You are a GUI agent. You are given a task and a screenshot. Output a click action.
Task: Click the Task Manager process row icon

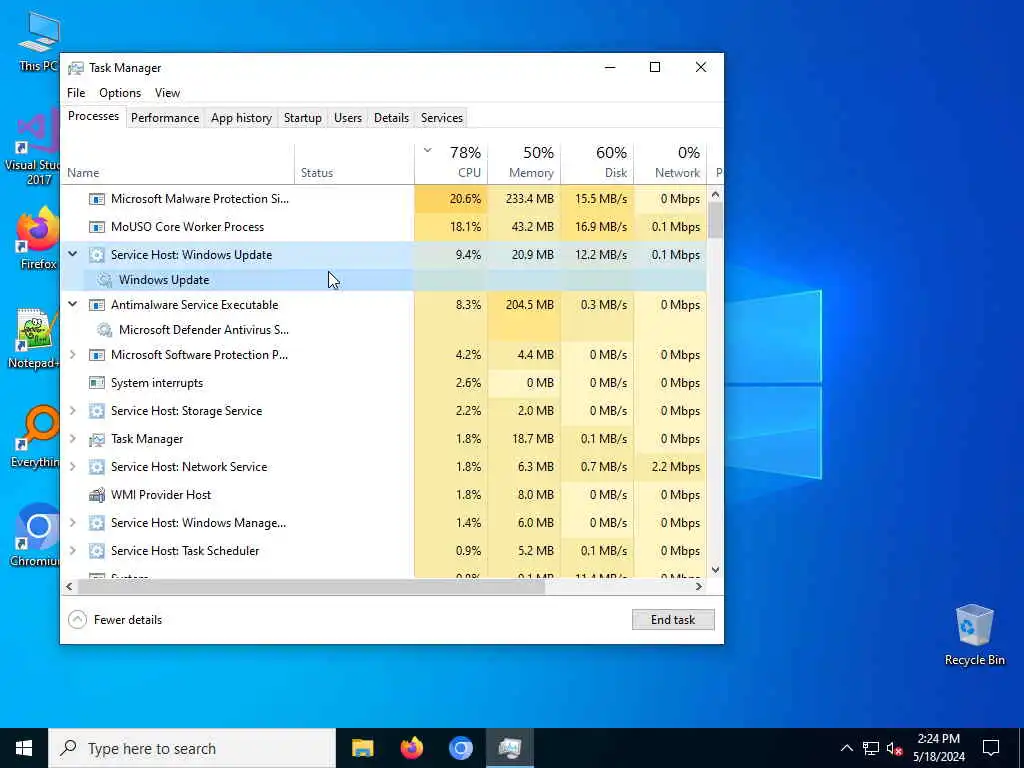click(97, 439)
